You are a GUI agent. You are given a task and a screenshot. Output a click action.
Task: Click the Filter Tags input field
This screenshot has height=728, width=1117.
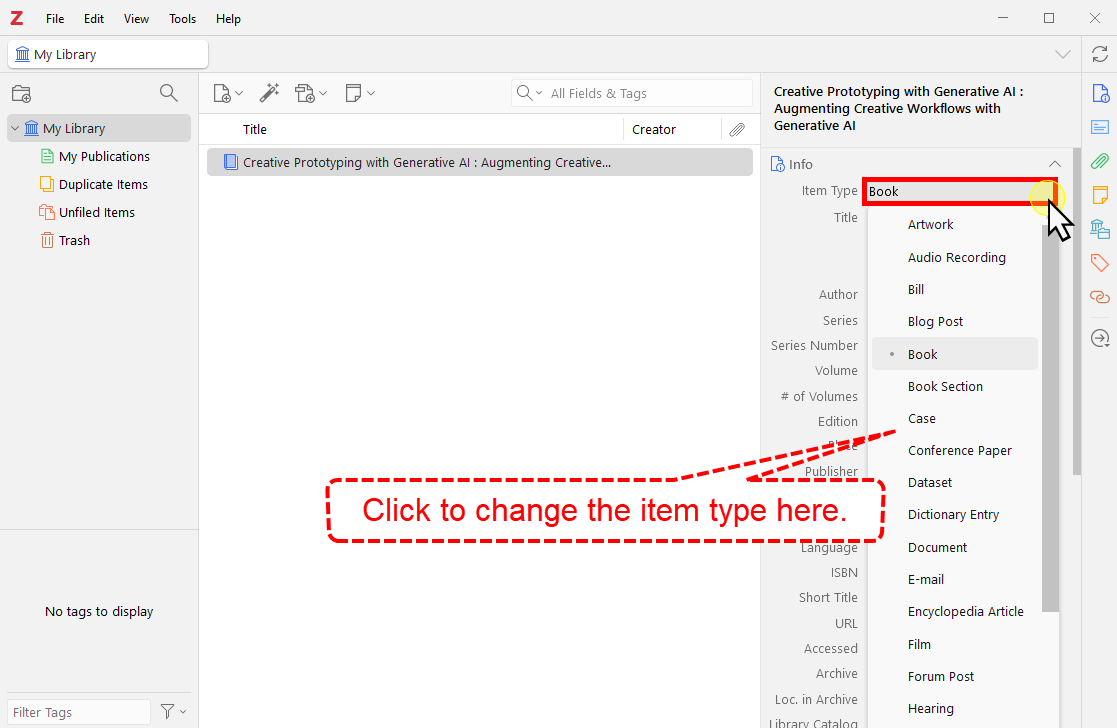pyautogui.click(x=78, y=712)
